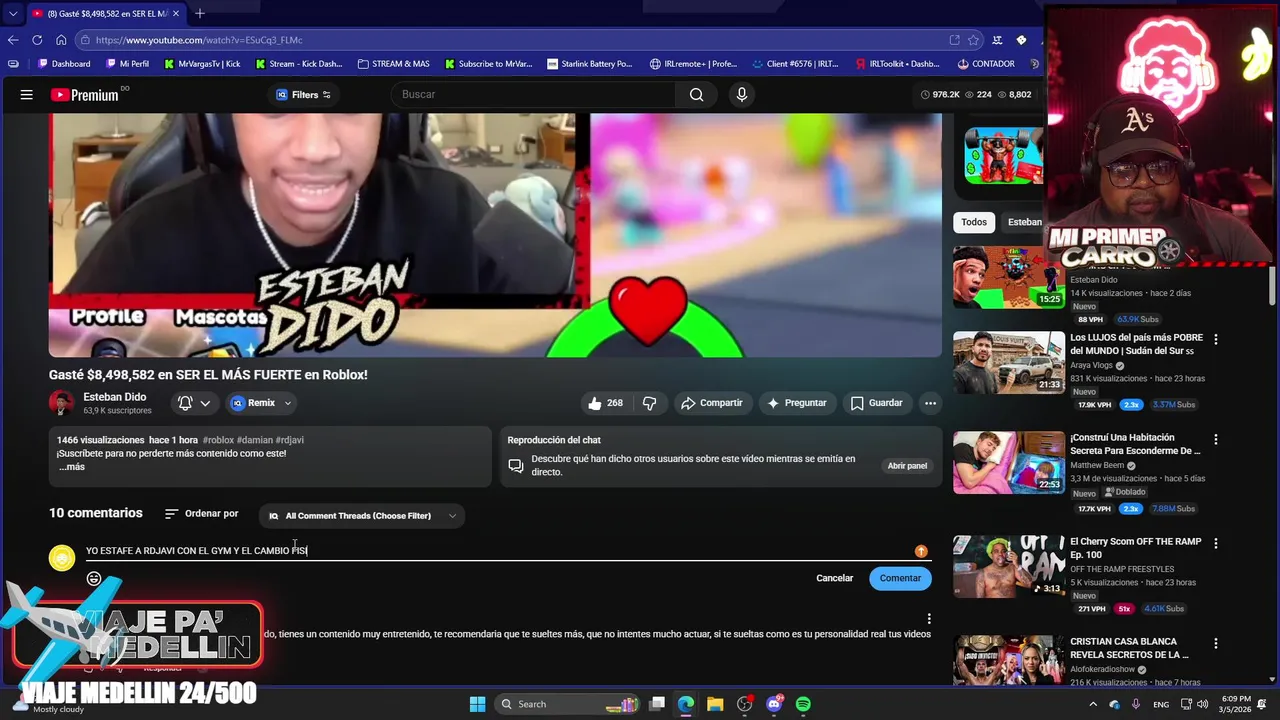The image size is (1280, 720).
Task: Open Spotify from the taskbar
Action: tap(803, 704)
